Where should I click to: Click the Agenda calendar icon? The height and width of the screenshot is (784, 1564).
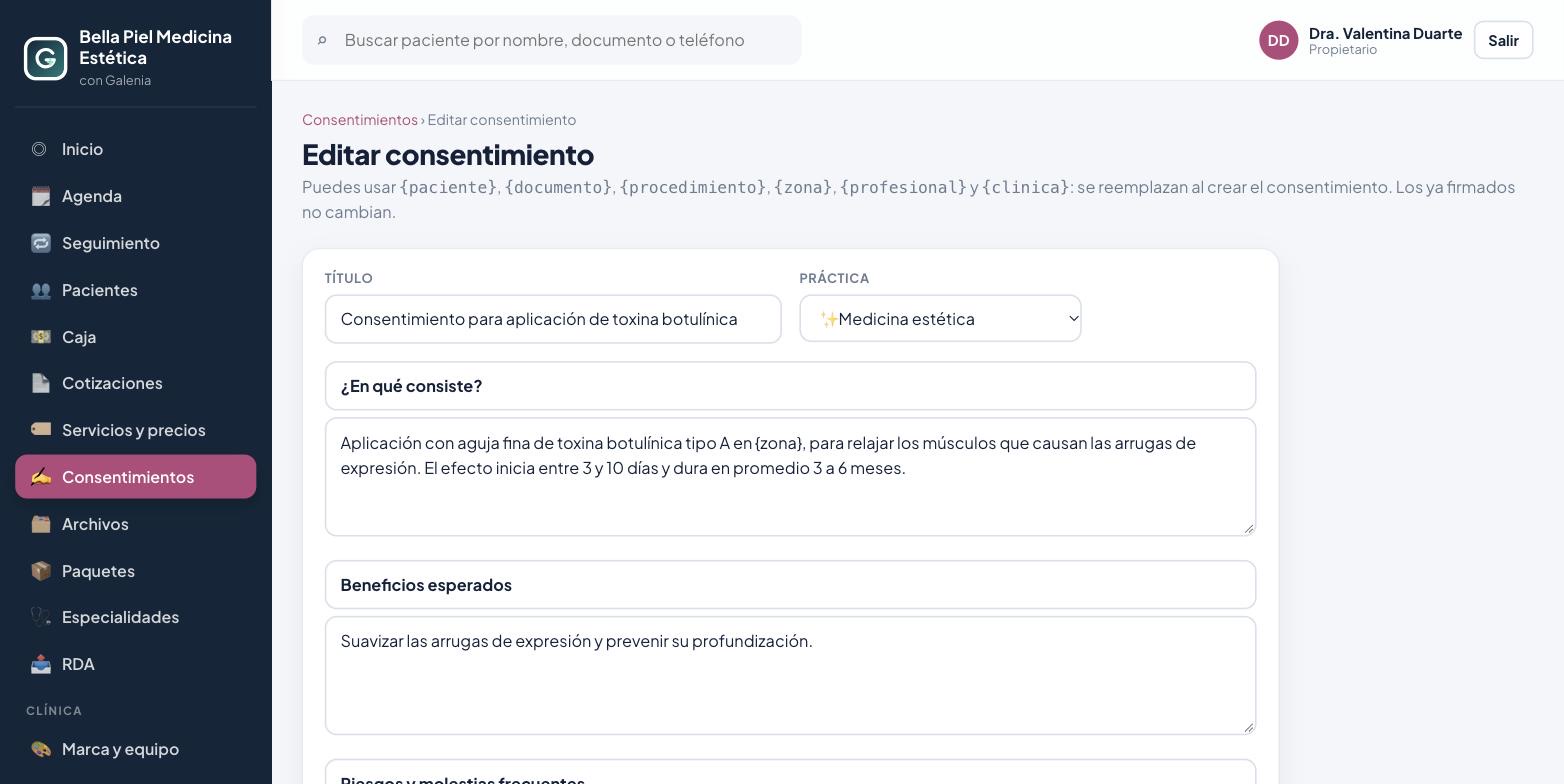40,196
